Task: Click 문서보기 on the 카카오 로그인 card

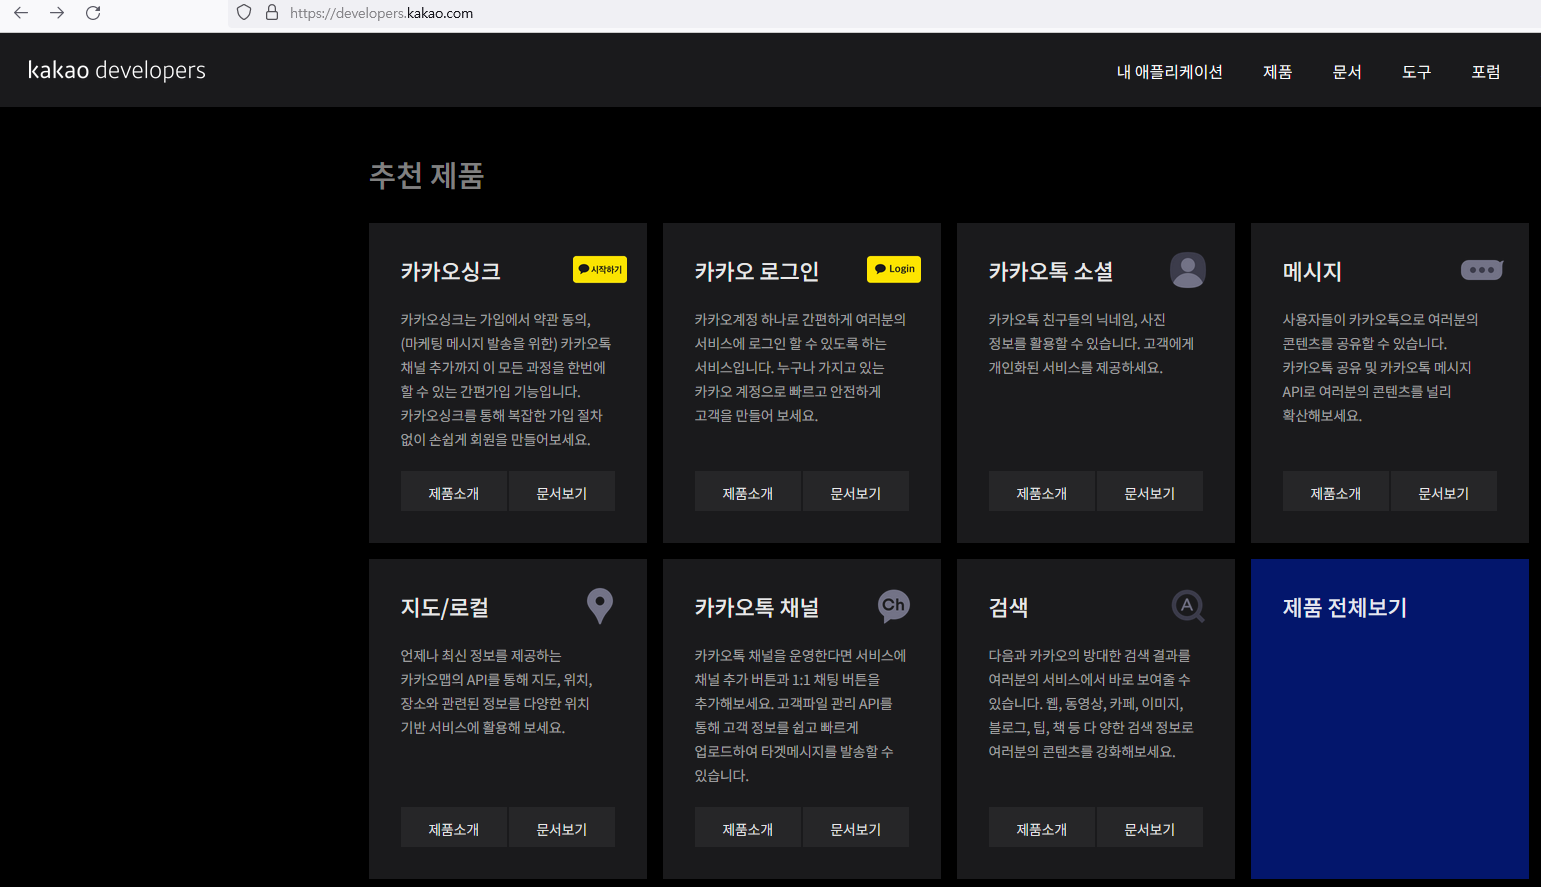Action: [856, 492]
